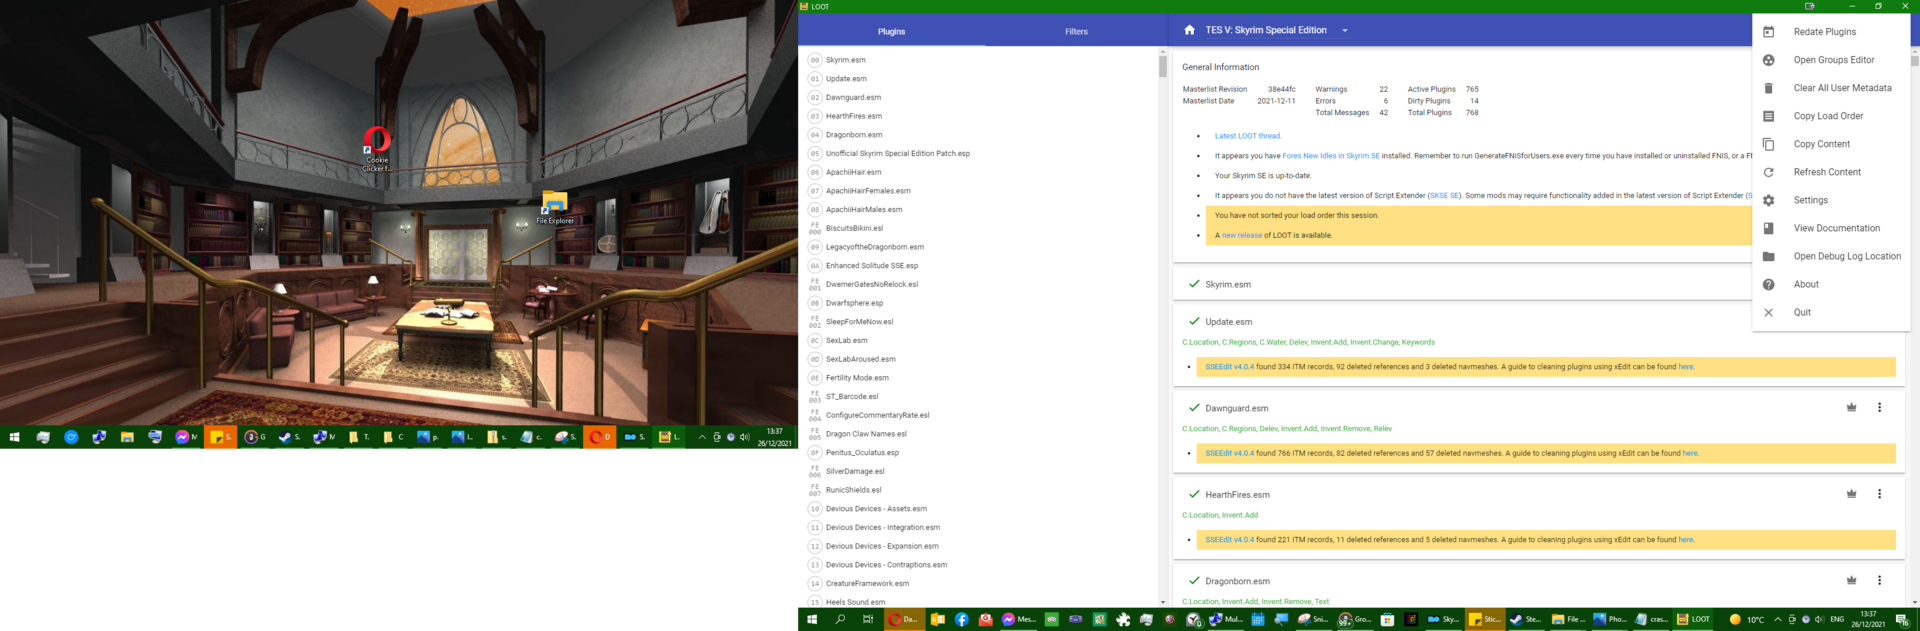Follow the new release link
The height and width of the screenshot is (631, 1920).
tap(1242, 236)
